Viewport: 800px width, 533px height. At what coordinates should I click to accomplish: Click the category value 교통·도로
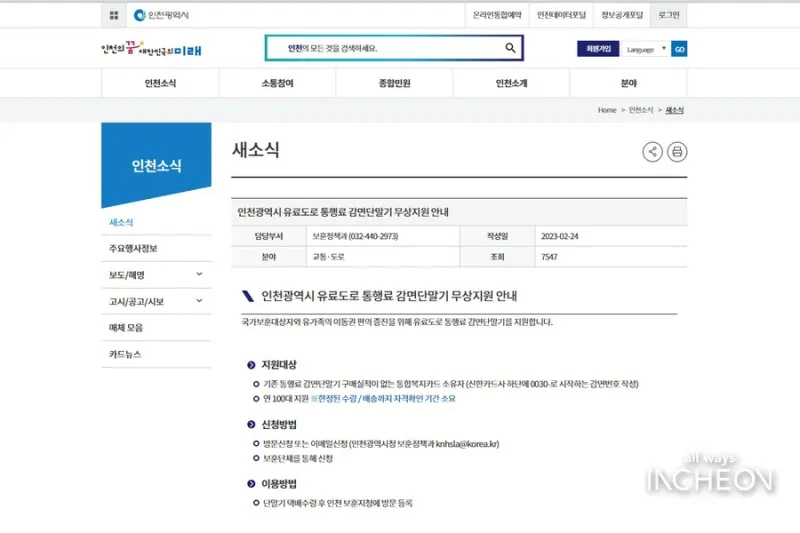[x=329, y=257]
